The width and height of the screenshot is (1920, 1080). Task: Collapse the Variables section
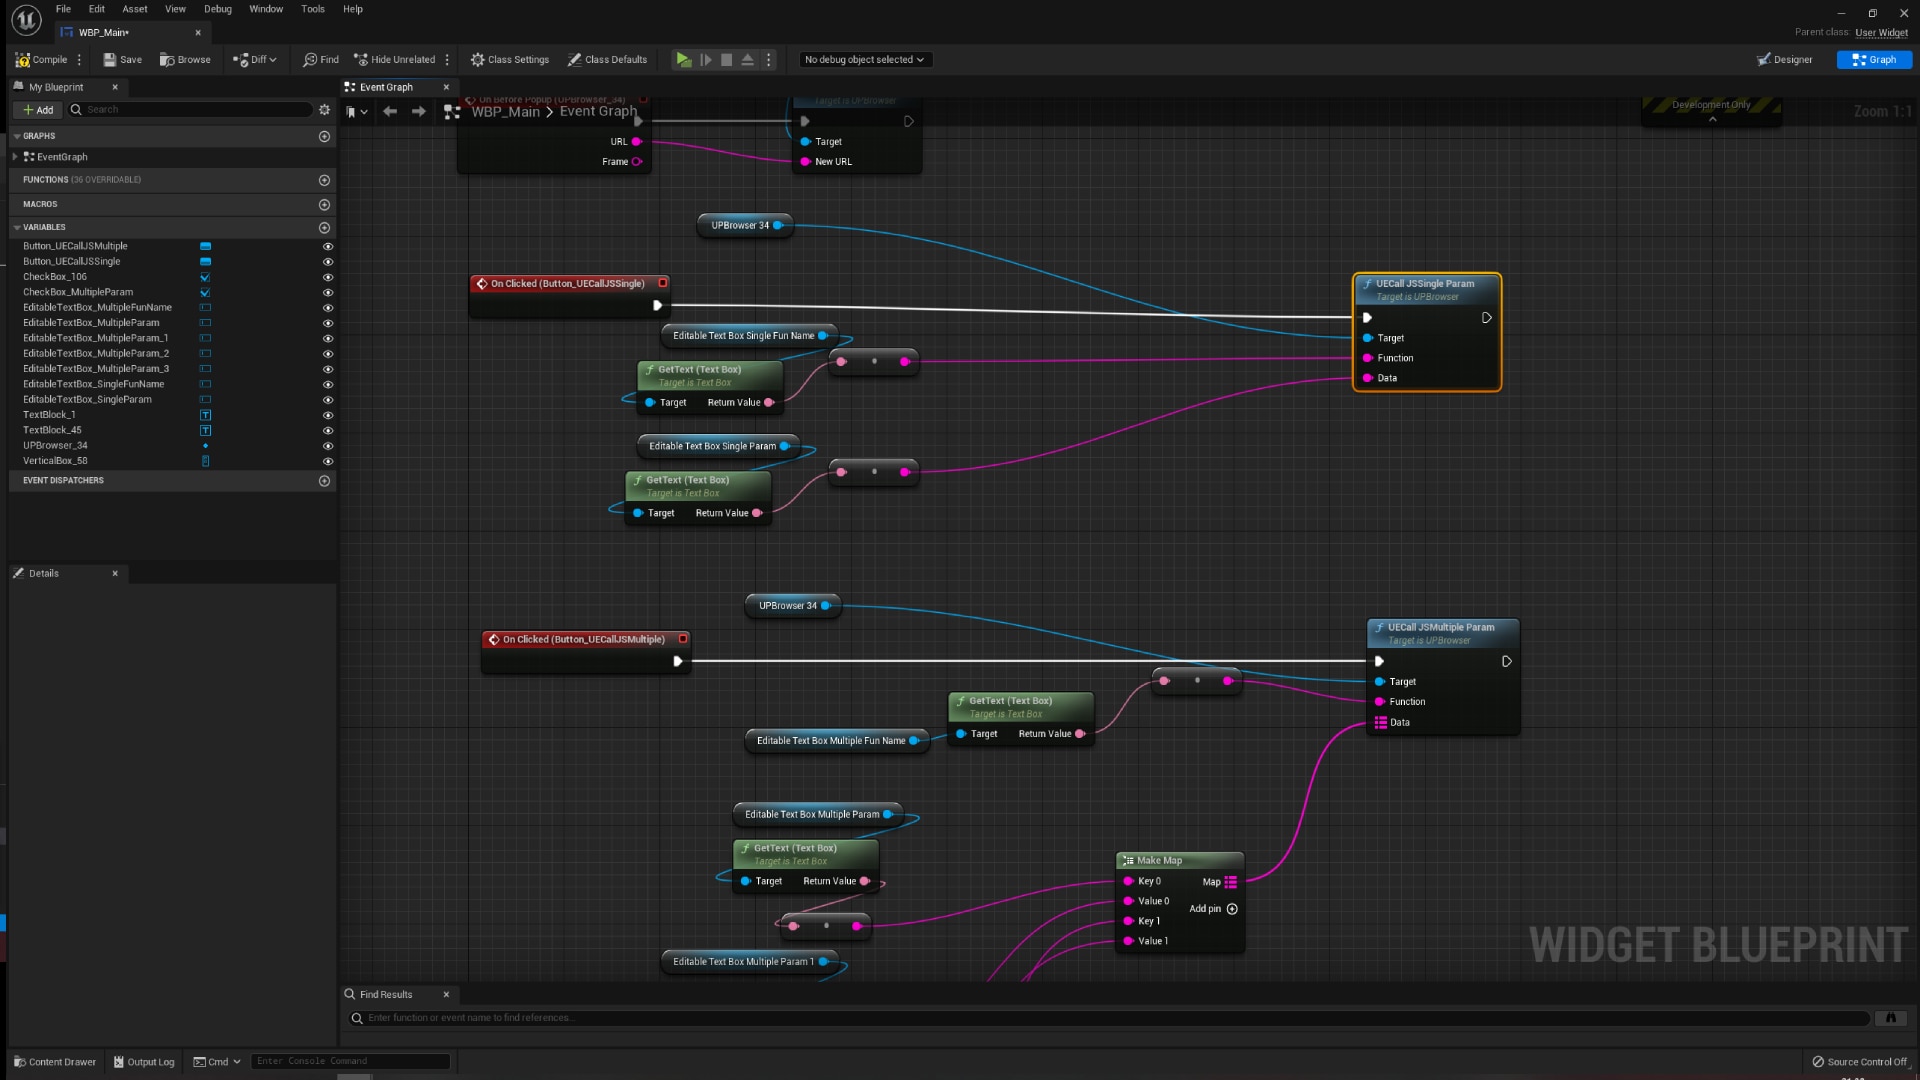click(x=17, y=228)
